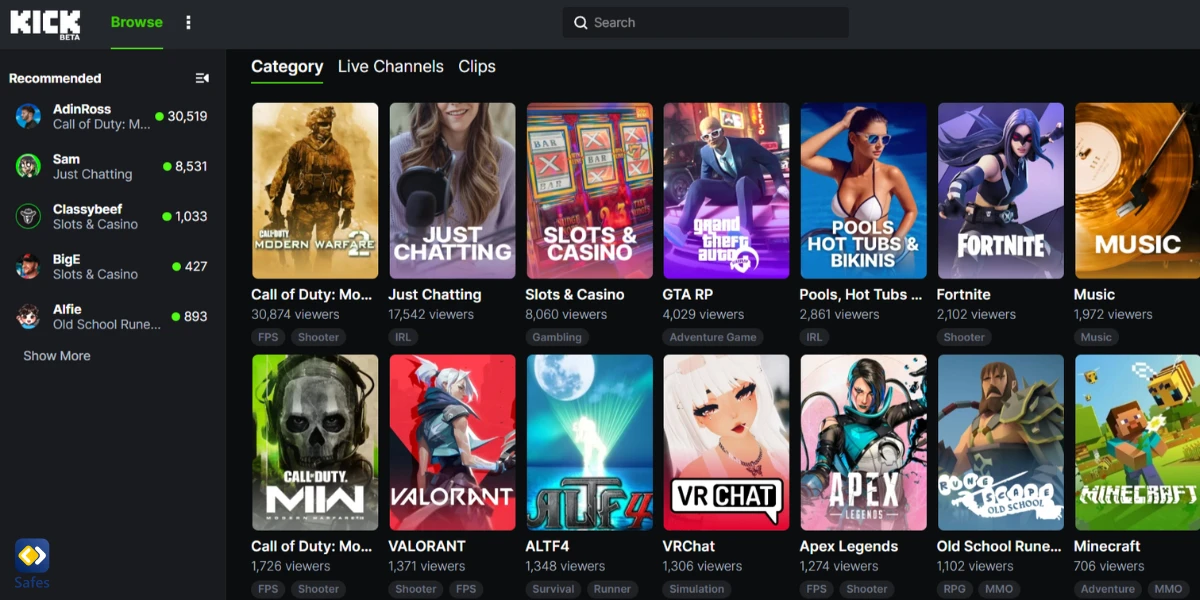The image size is (1200, 600).
Task: Open the three-dot more options menu
Action: tap(188, 23)
